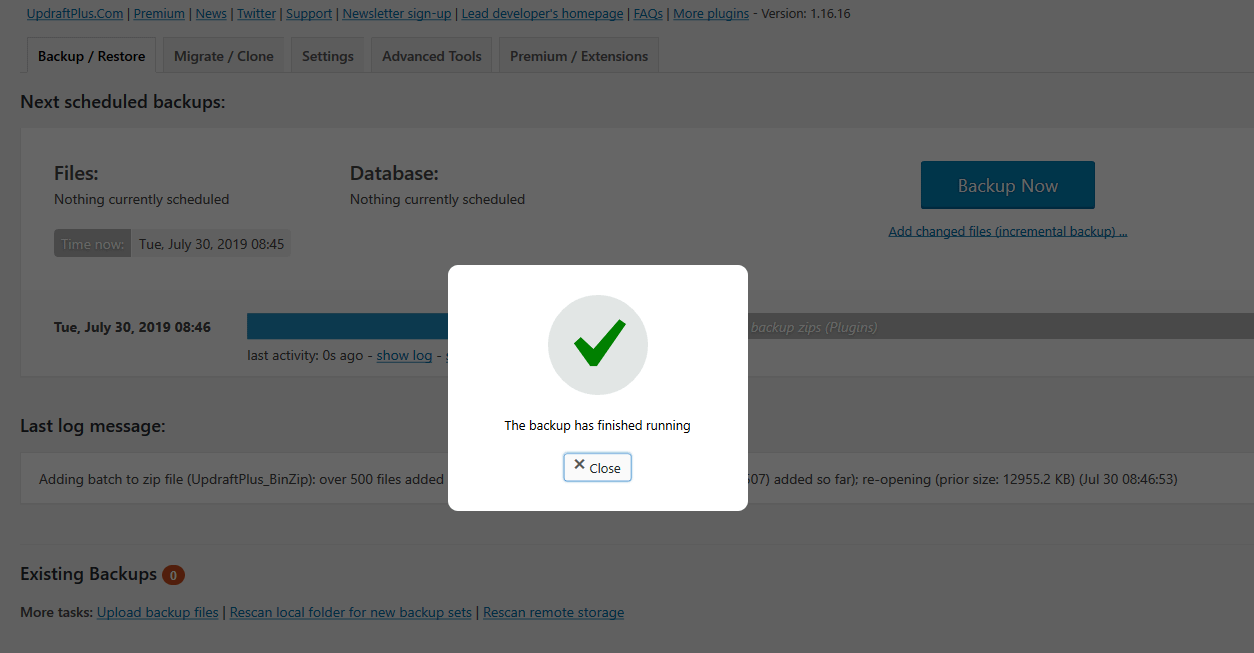The width and height of the screenshot is (1254, 653).
Task: Click Add changed files incremental backup link
Action: [x=1008, y=231]
